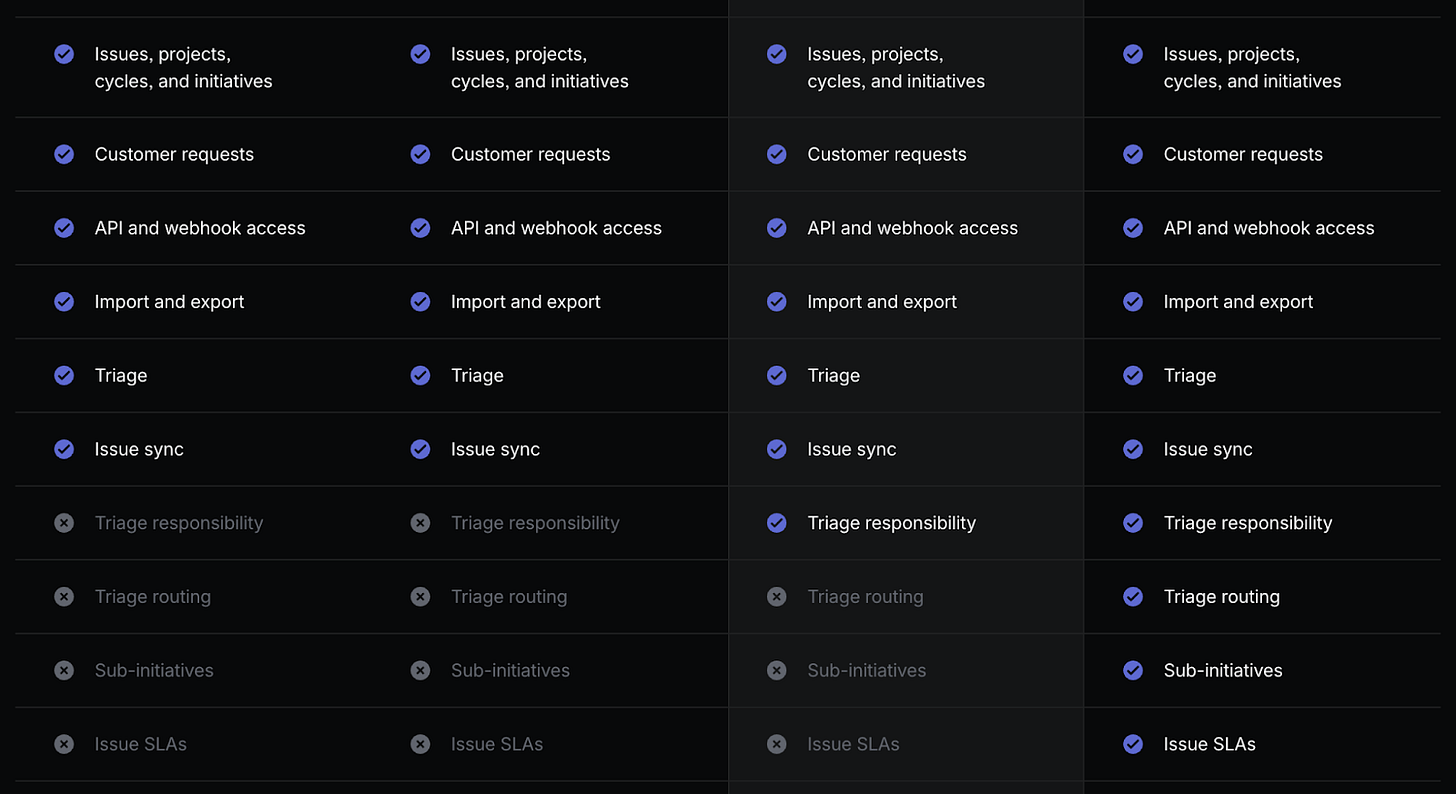Click the Sub-initiatives label in last column
Image resolution: width=1456 pixels, height=794 pixels.
[x=1222, y=671]
